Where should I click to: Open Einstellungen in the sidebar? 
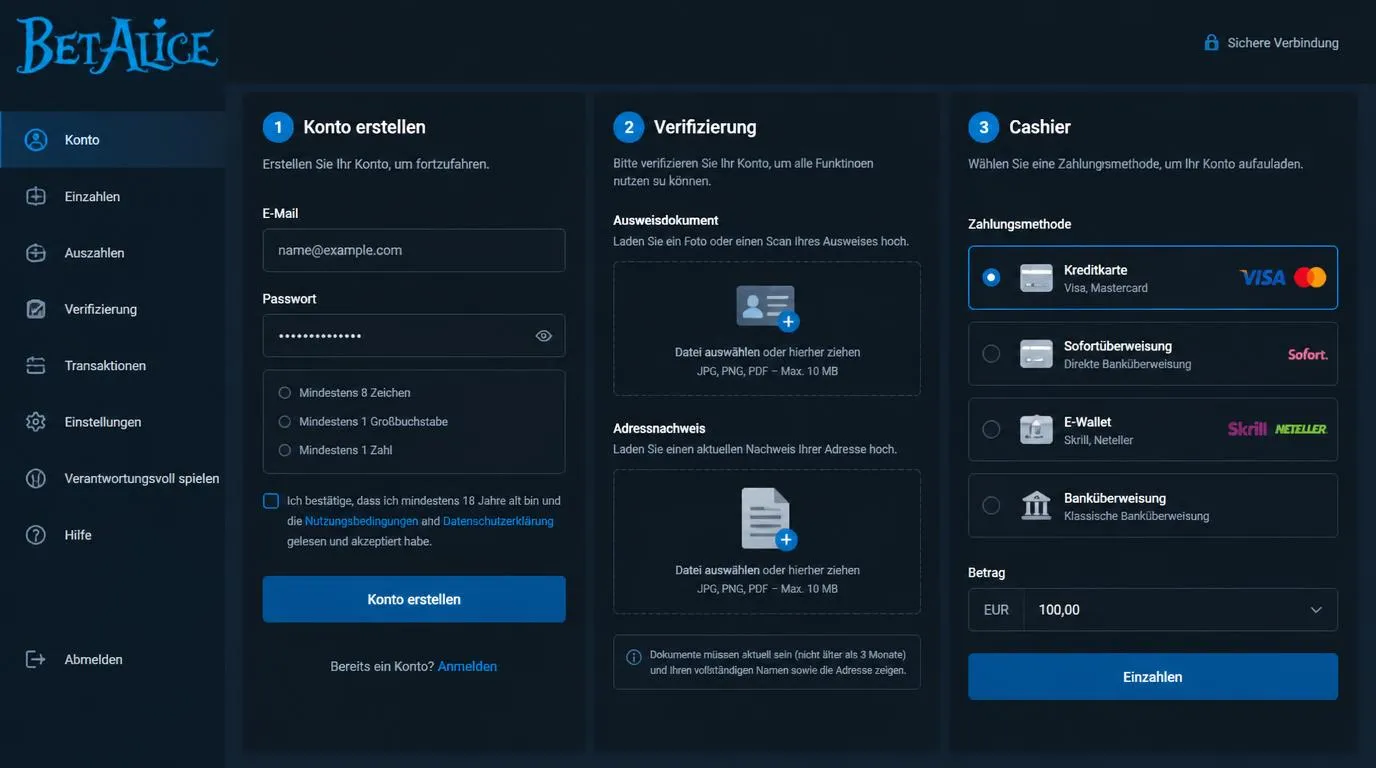(112, 422)
